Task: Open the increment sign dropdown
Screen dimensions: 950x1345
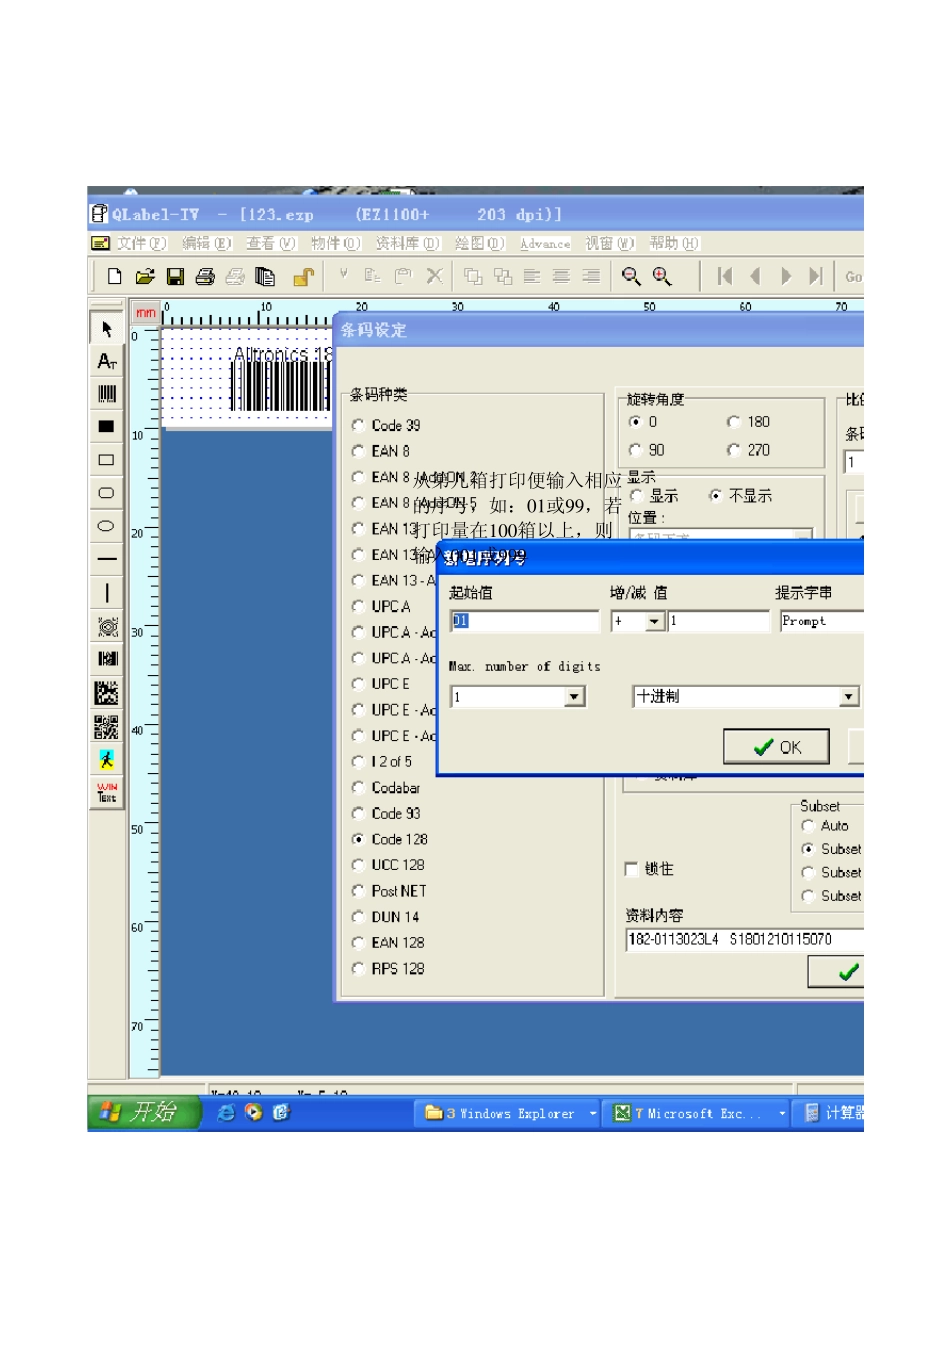Action: point(655,621)
